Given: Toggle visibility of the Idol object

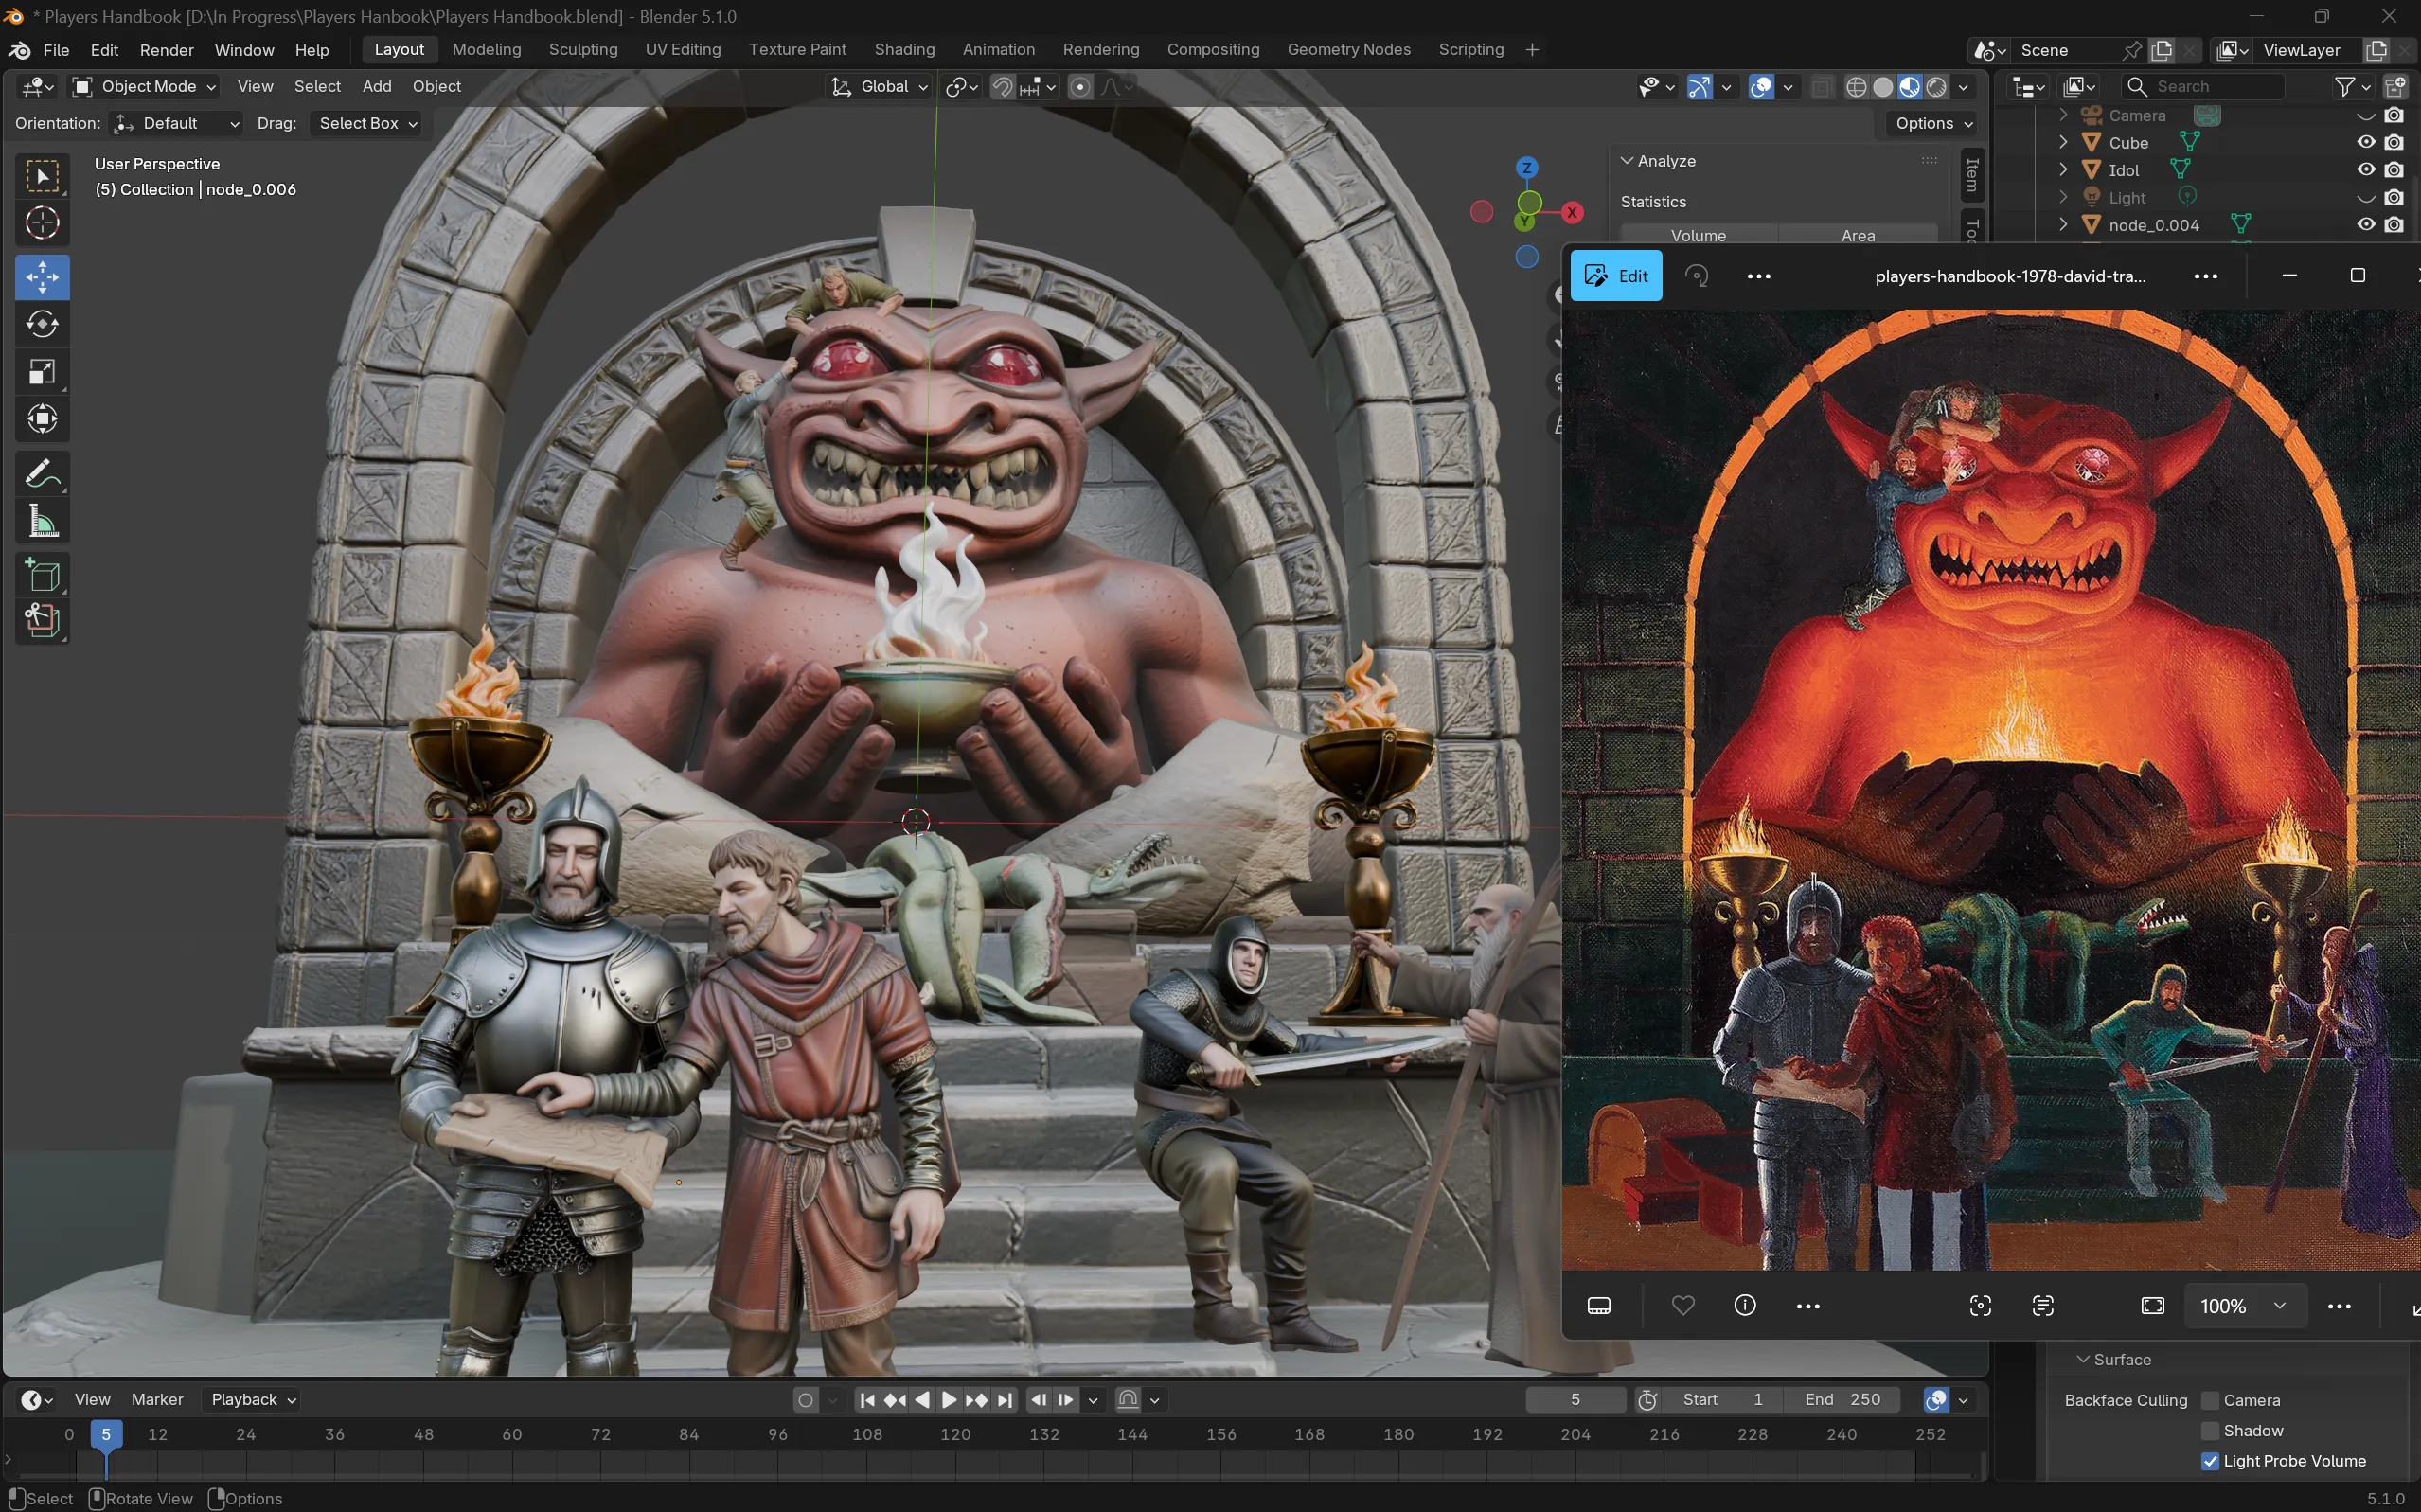Looking at the screenshot, I should click(x=2366, y=170).
